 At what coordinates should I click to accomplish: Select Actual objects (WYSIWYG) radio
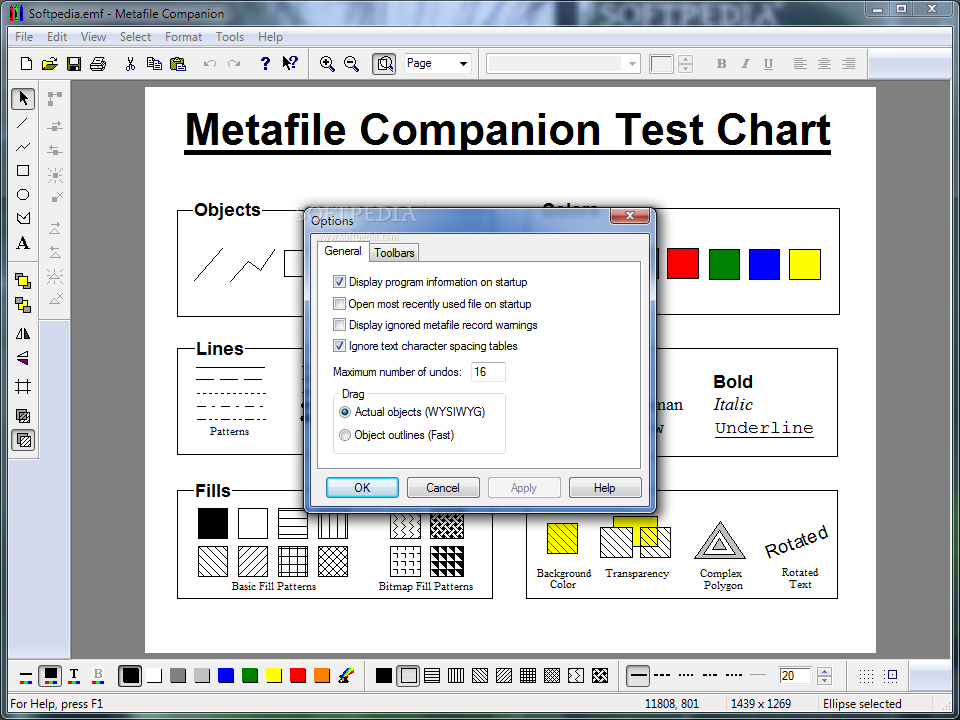345,412
